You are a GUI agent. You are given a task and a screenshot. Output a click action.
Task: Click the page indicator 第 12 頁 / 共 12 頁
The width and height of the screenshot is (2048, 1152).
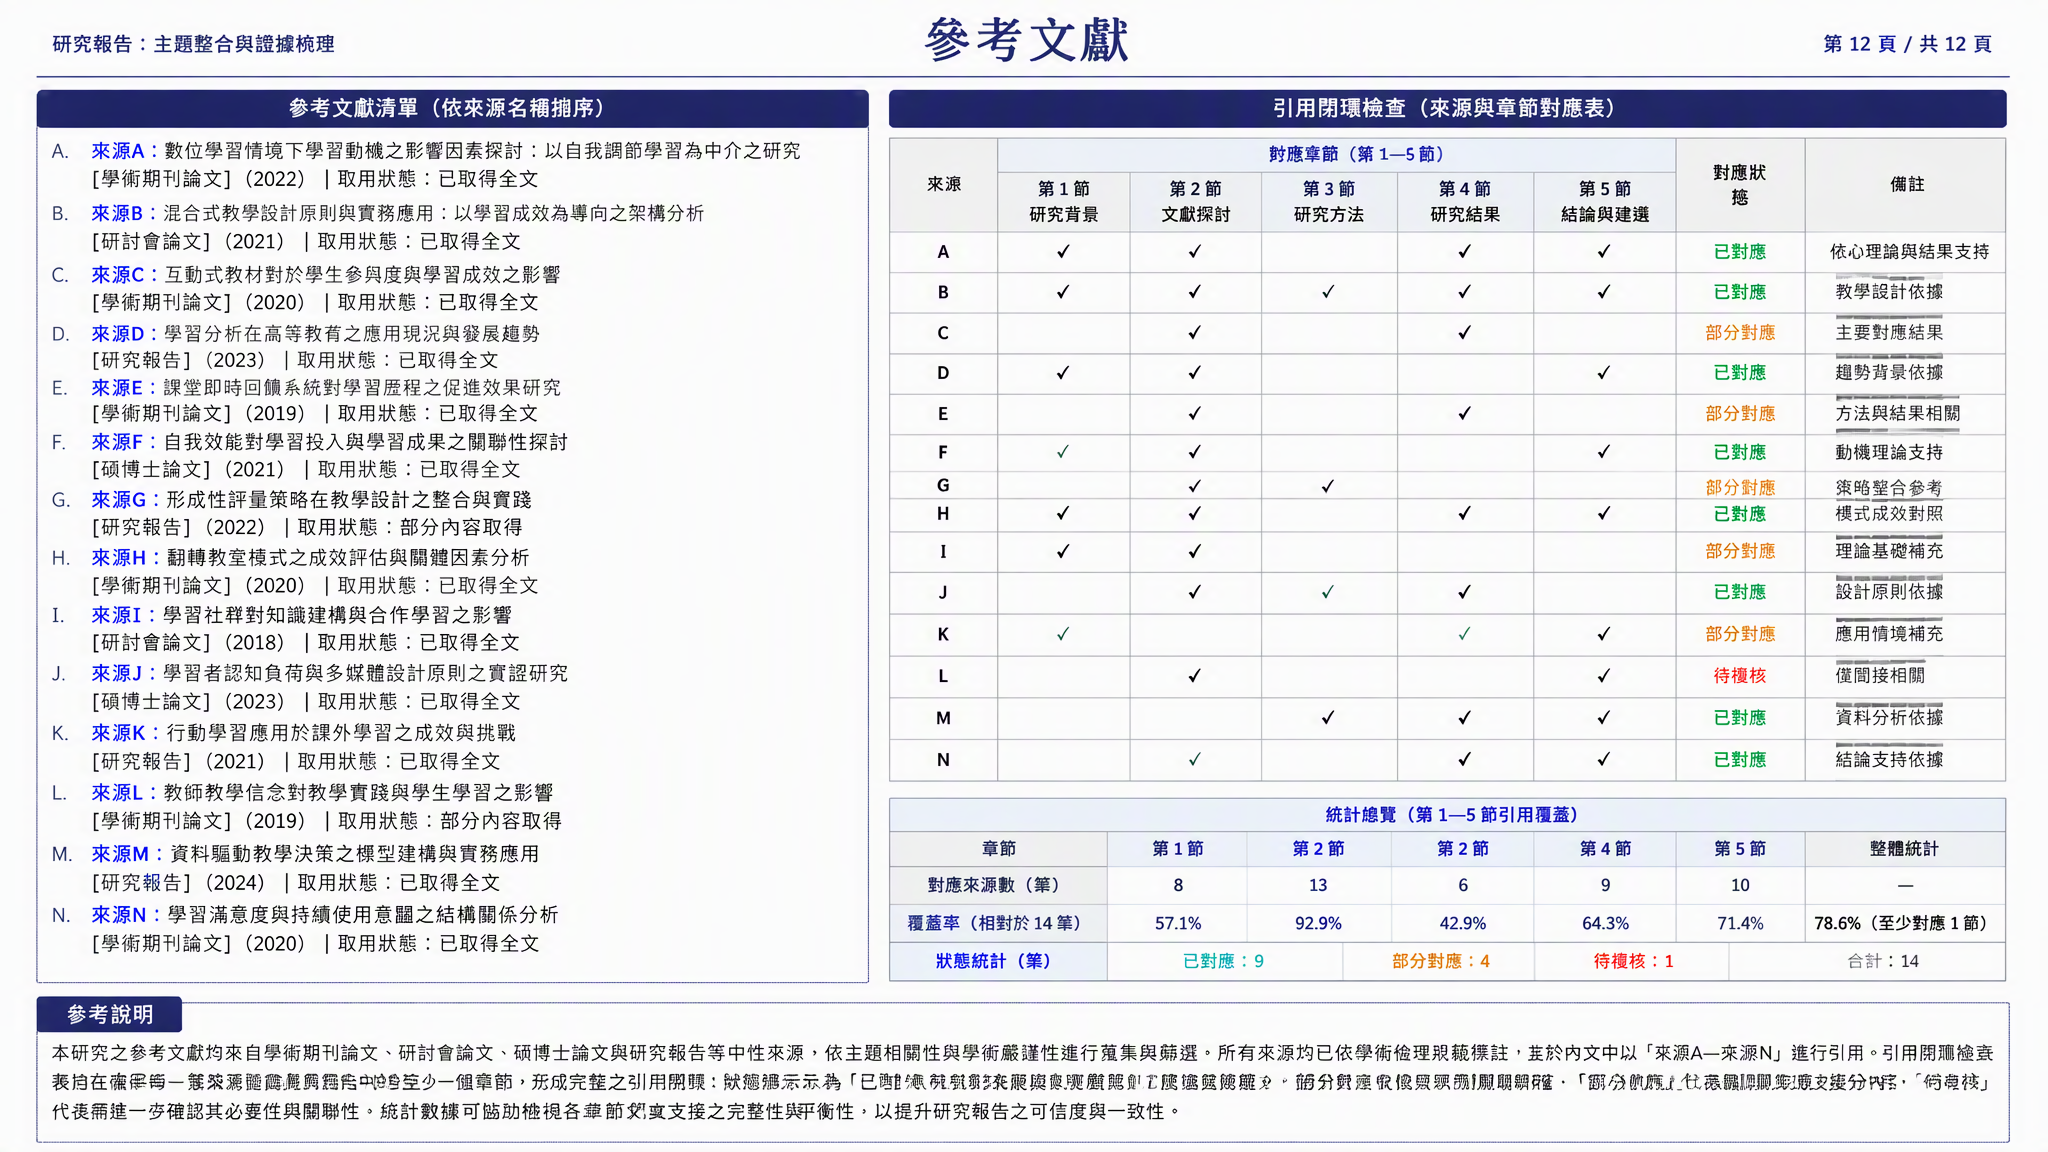tap(1907, 44)
